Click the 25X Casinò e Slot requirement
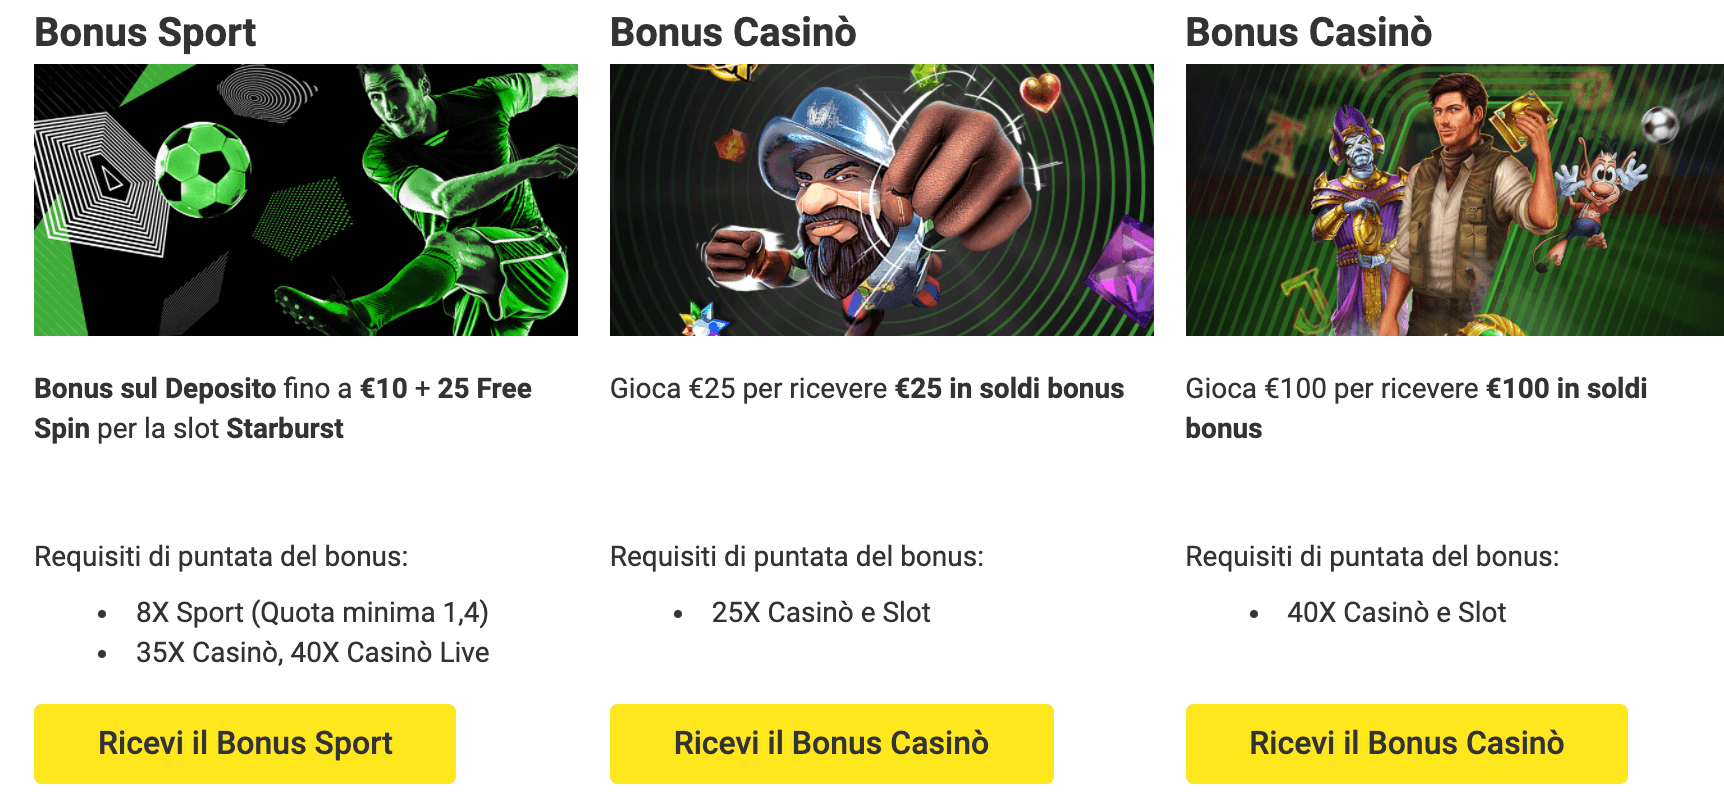This screenshot has height=804, width=1724. point(820,613)
